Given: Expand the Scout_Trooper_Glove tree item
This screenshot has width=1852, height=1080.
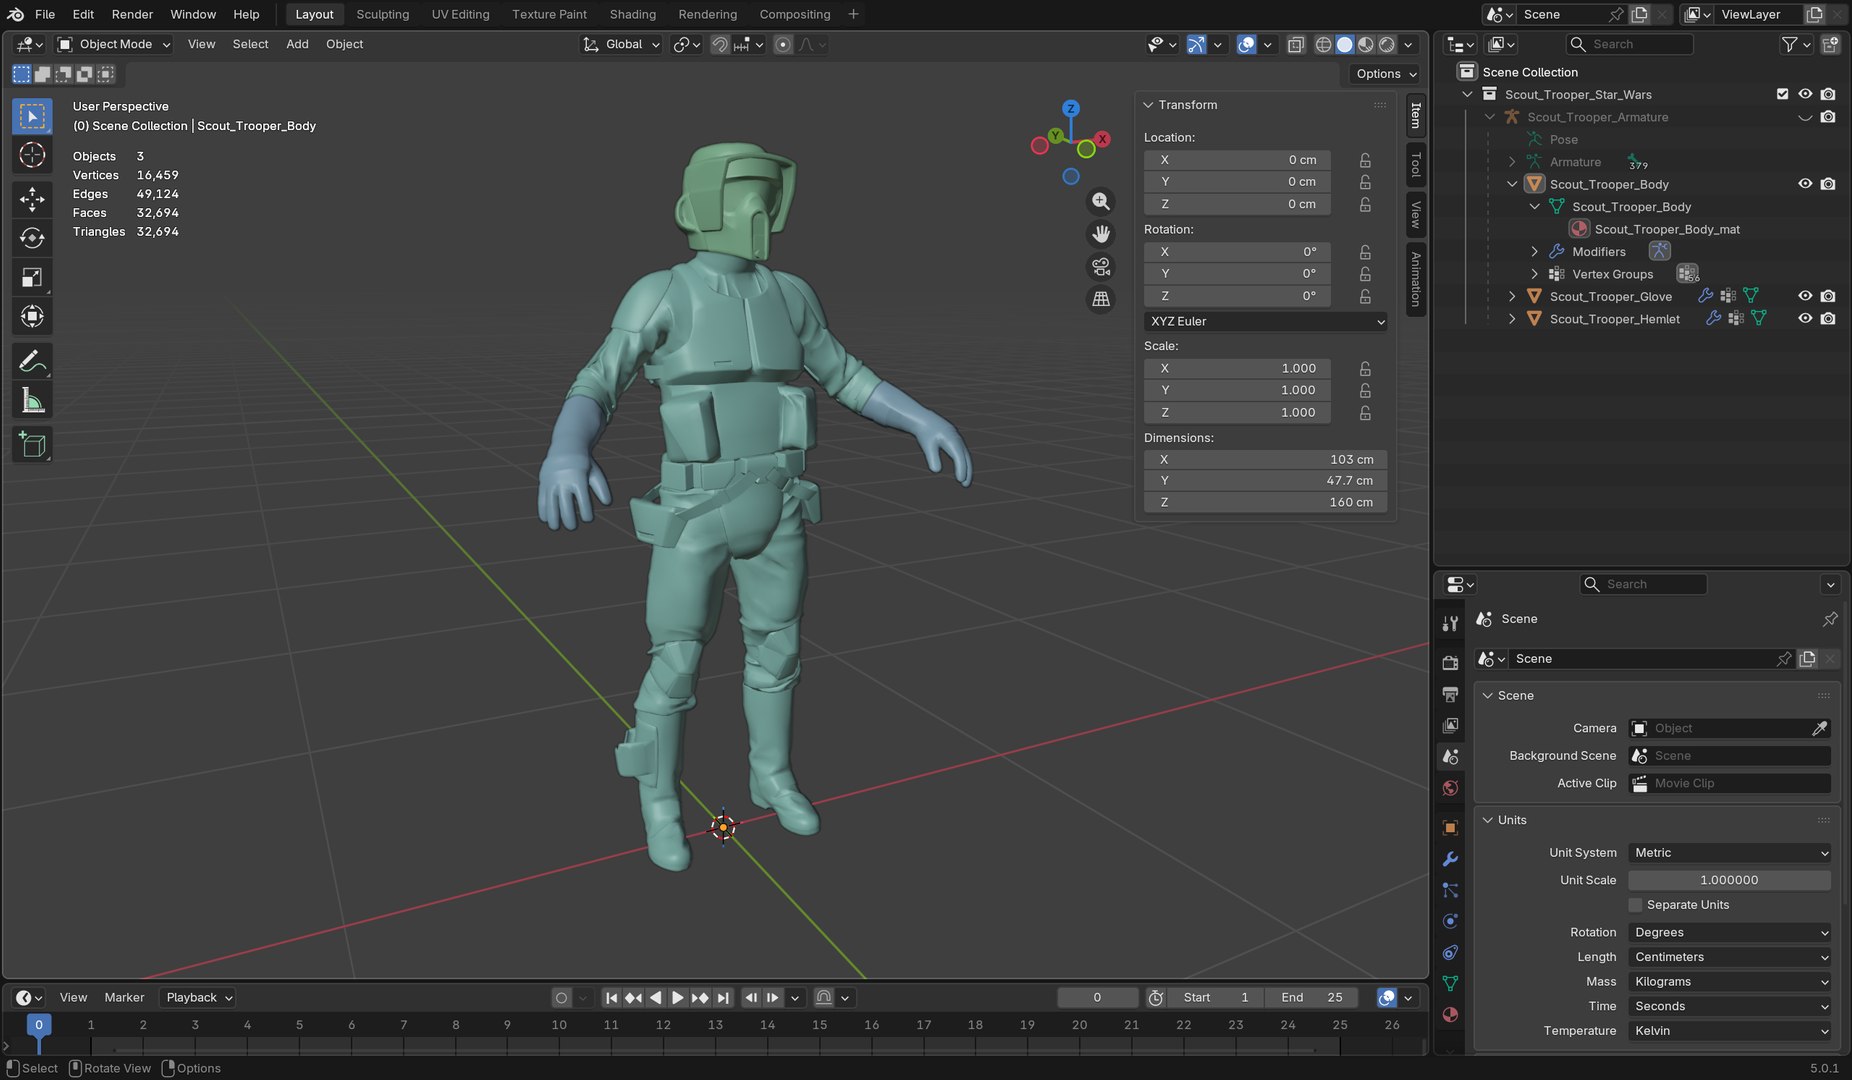Looking at the screenshot, I should (x=1512, y=297).
